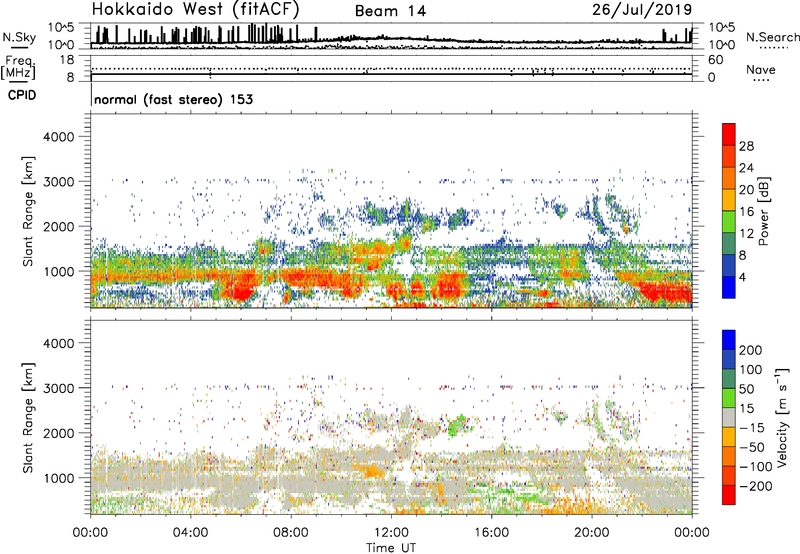The height and width of the screenshot is (554, 800).
Task: Click the '4000' tick on the power panel
Action: (58, 137)
